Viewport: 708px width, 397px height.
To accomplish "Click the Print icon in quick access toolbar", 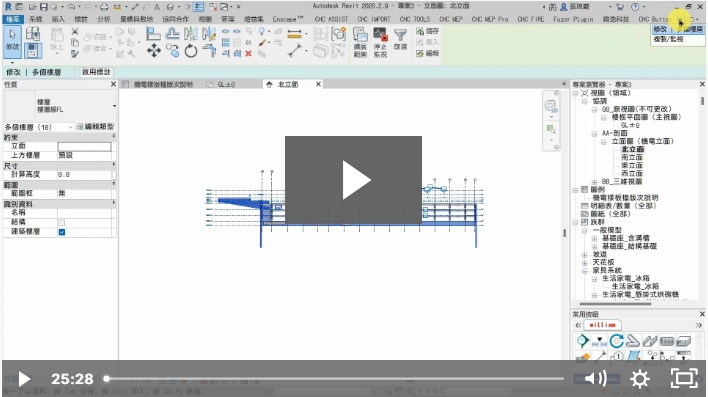I will pos(104,7).
